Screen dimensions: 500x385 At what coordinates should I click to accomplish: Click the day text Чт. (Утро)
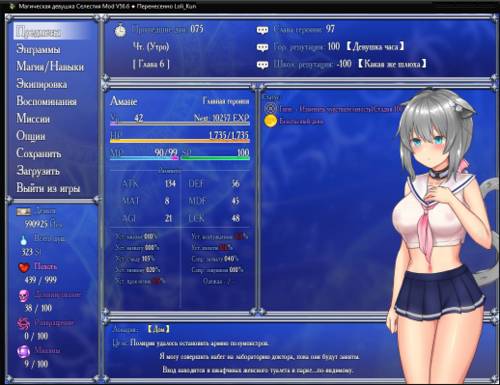151,47
